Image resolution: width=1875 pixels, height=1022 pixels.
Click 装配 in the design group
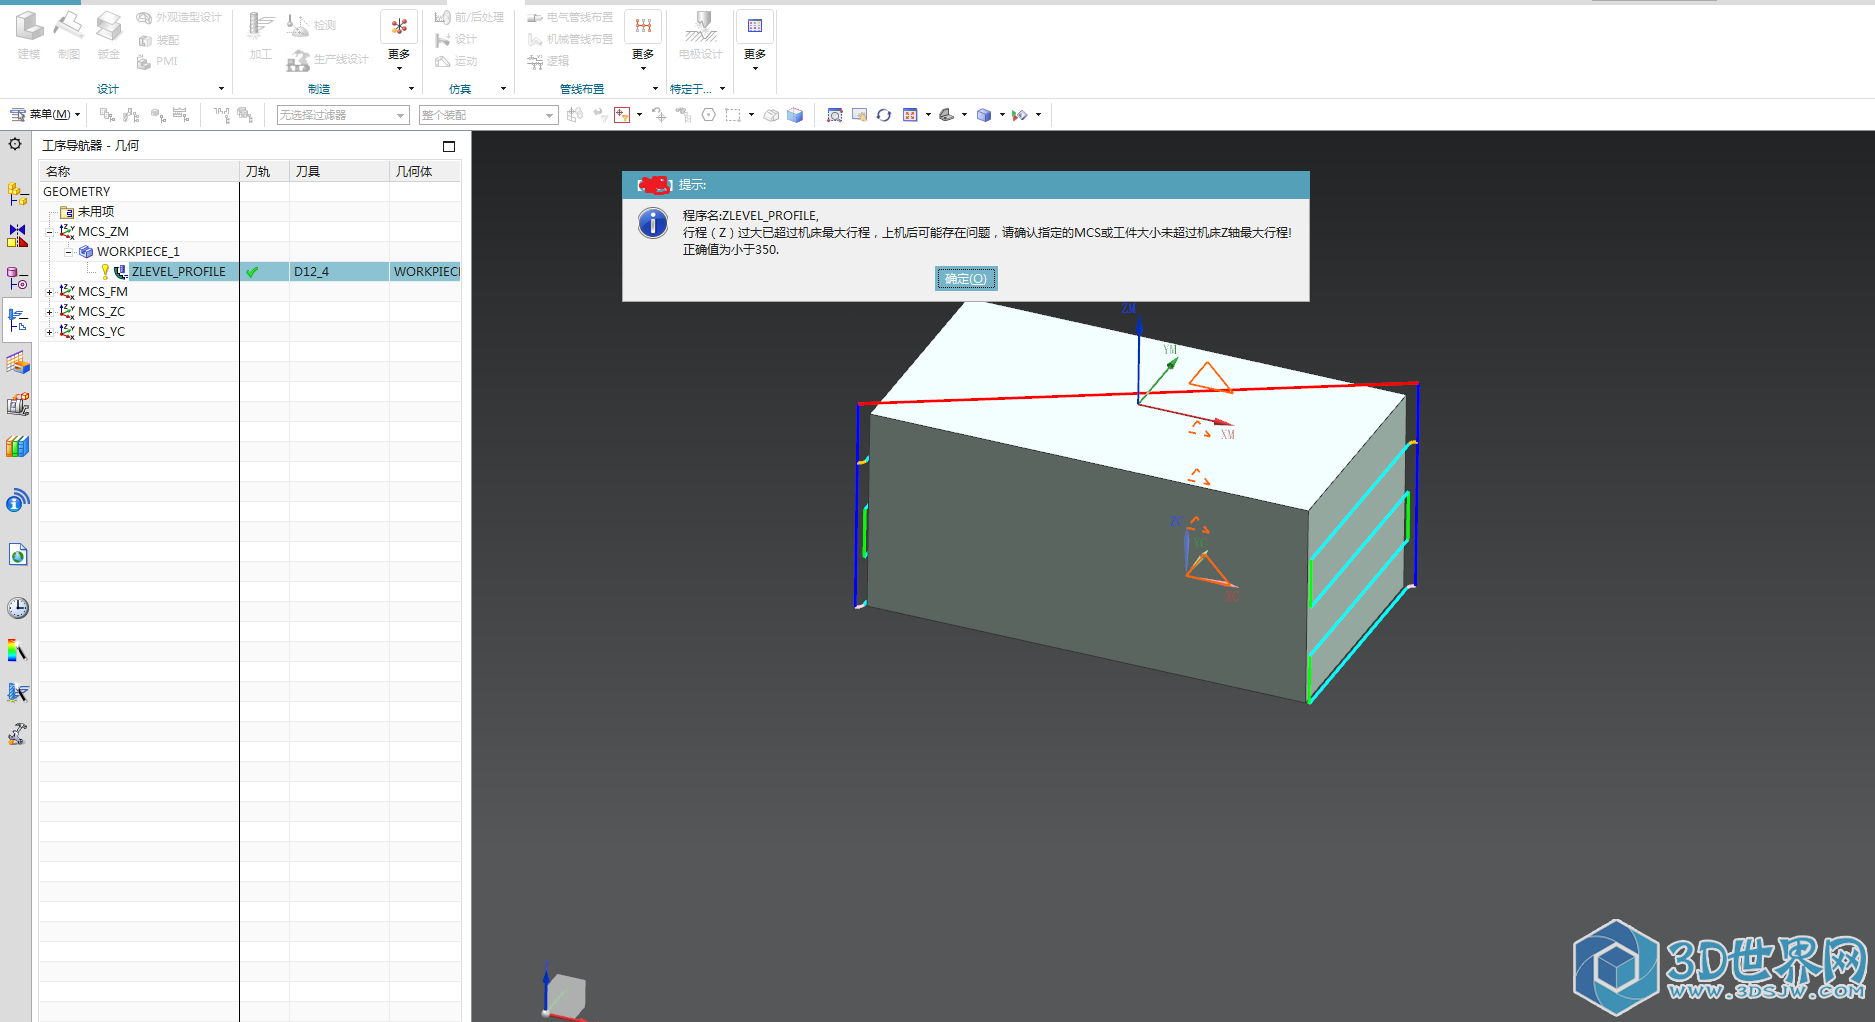[x=158, y=40]
